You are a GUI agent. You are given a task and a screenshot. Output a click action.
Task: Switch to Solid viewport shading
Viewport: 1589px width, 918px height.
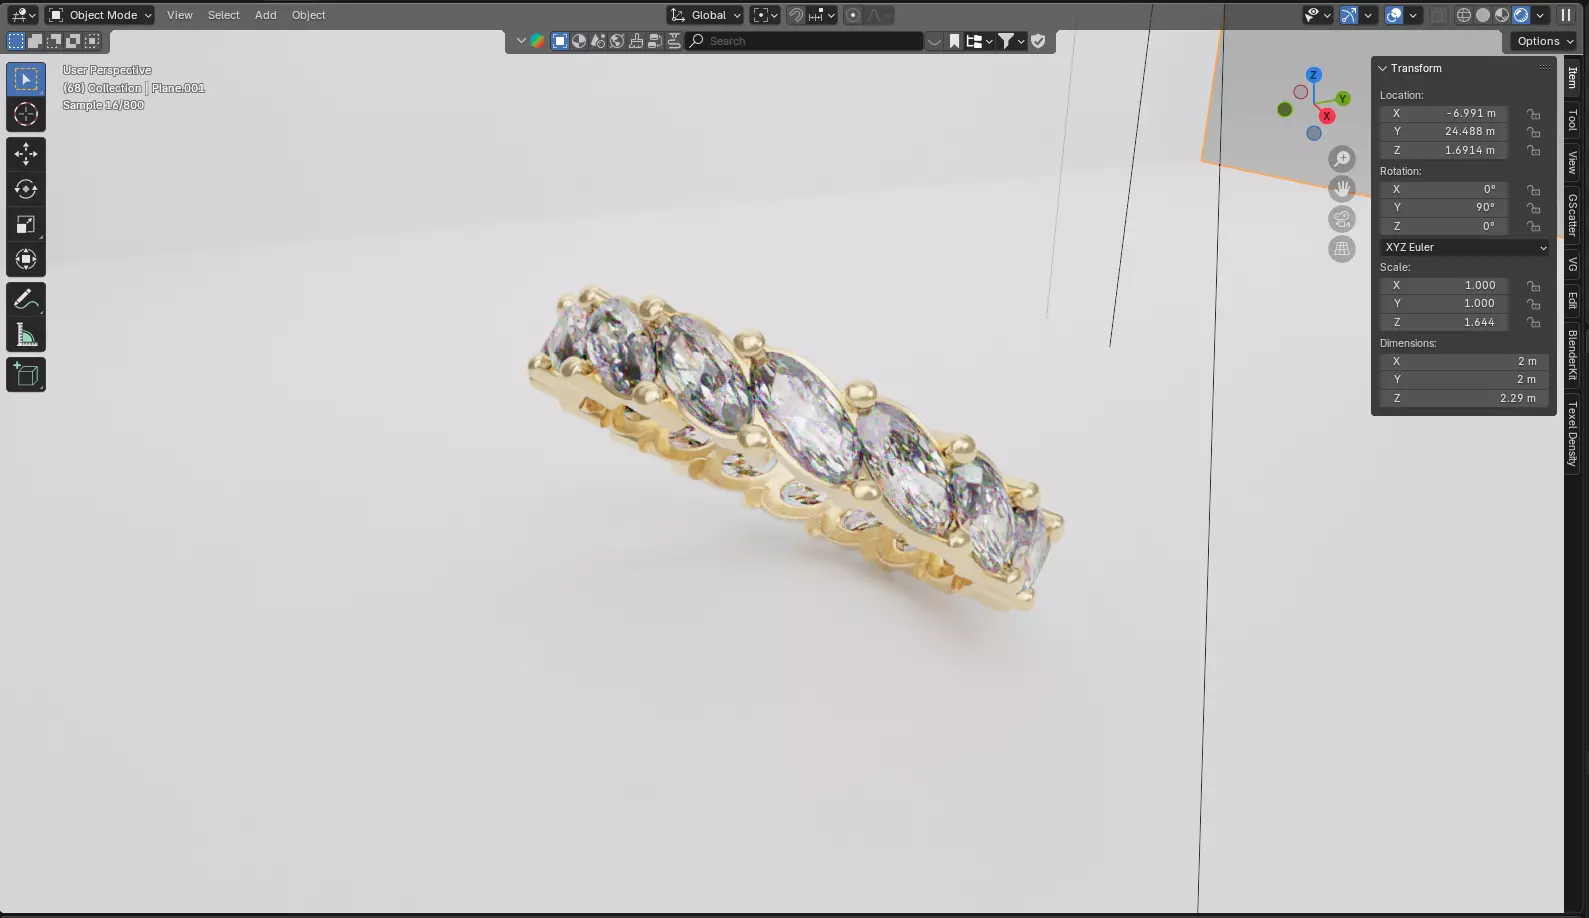(x=1483, y=15)
